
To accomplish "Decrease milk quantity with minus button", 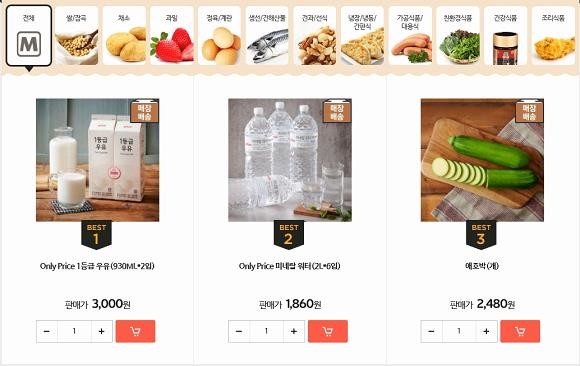I will pos(47,331).
